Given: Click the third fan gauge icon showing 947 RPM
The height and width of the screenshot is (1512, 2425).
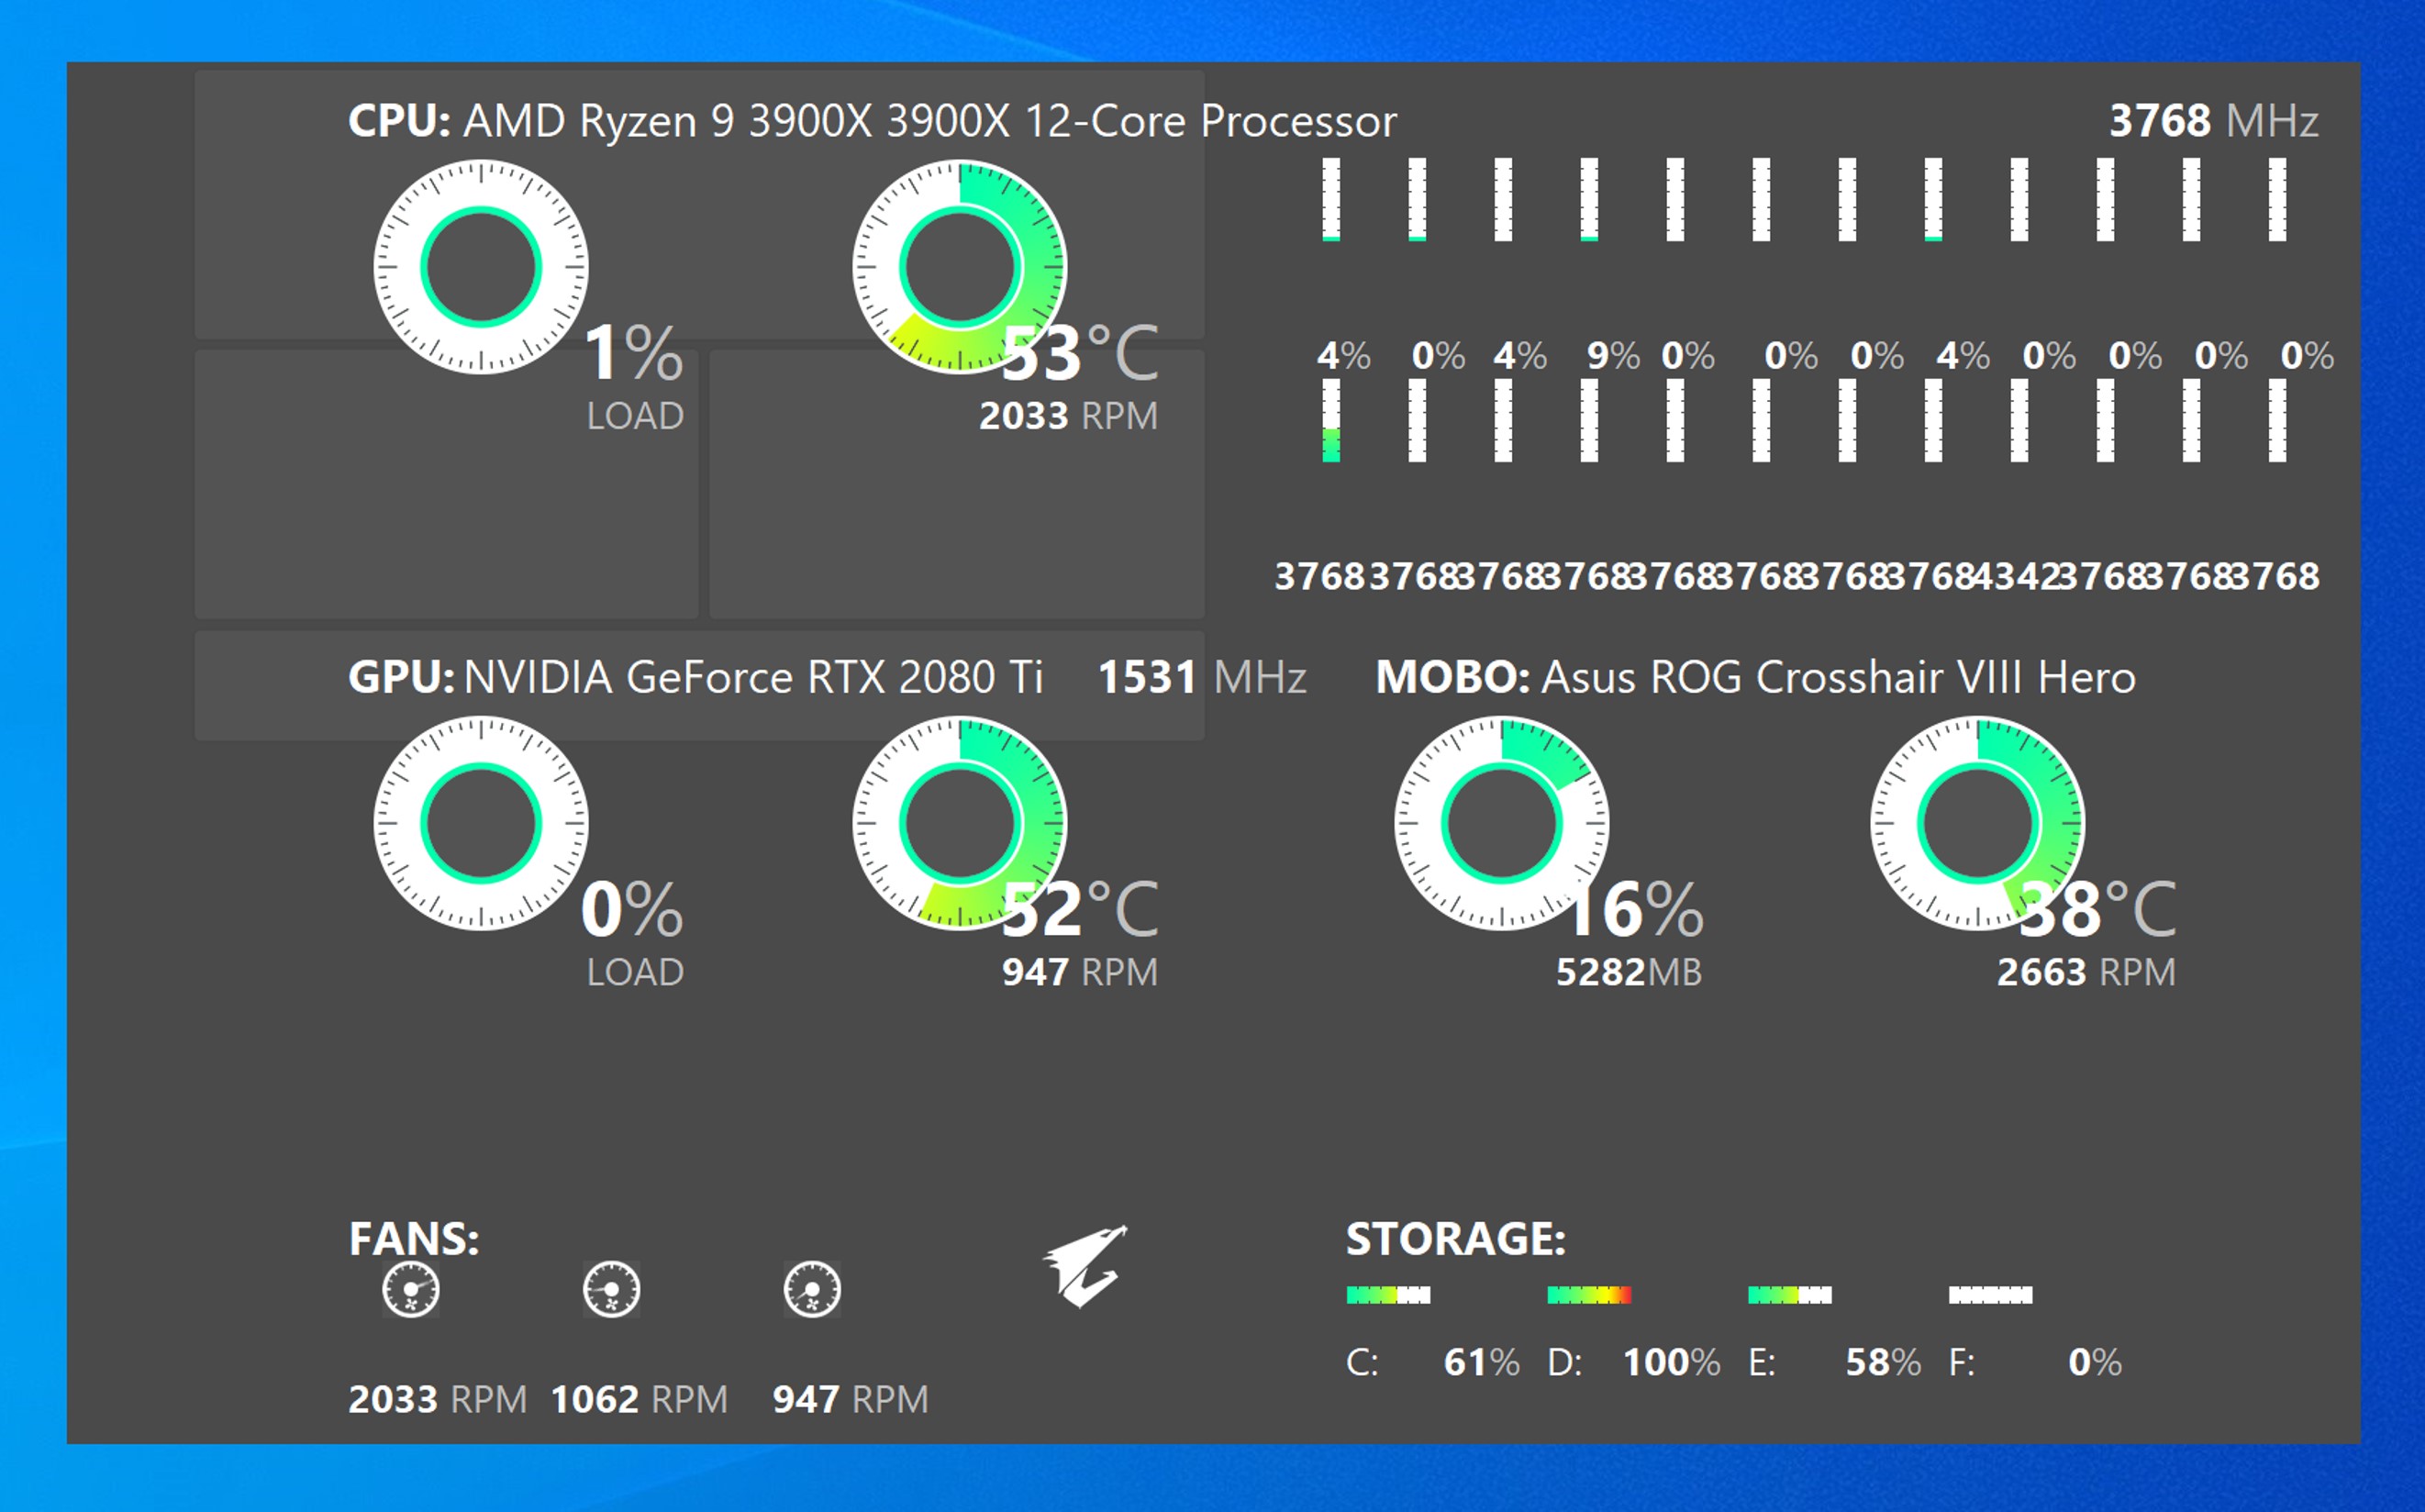Looking at the screenshot, I should pos(812,1290).
